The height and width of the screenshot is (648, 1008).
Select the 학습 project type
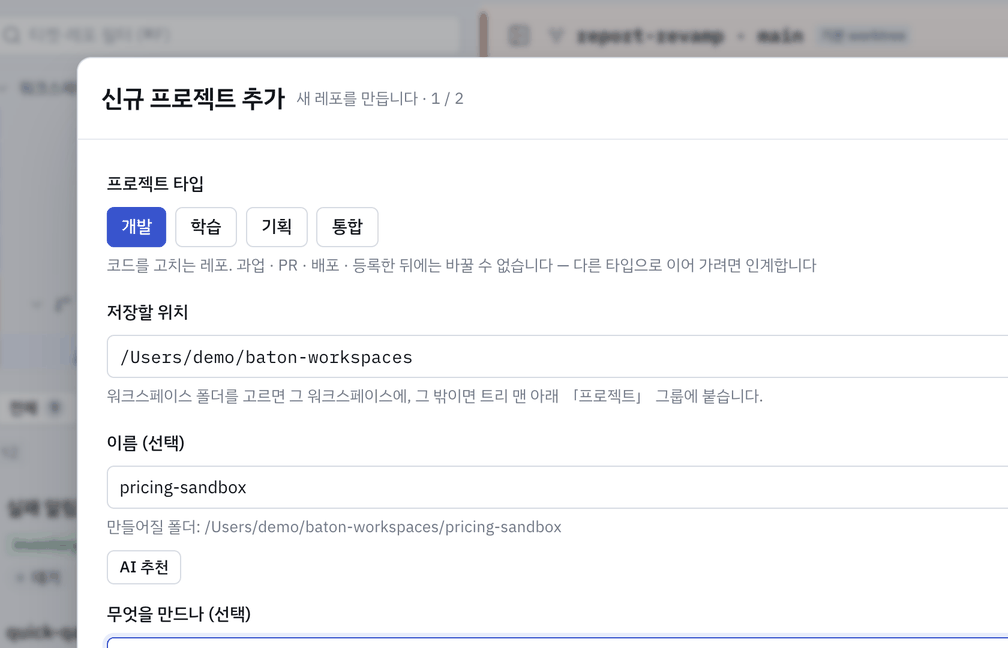point(206,227)
